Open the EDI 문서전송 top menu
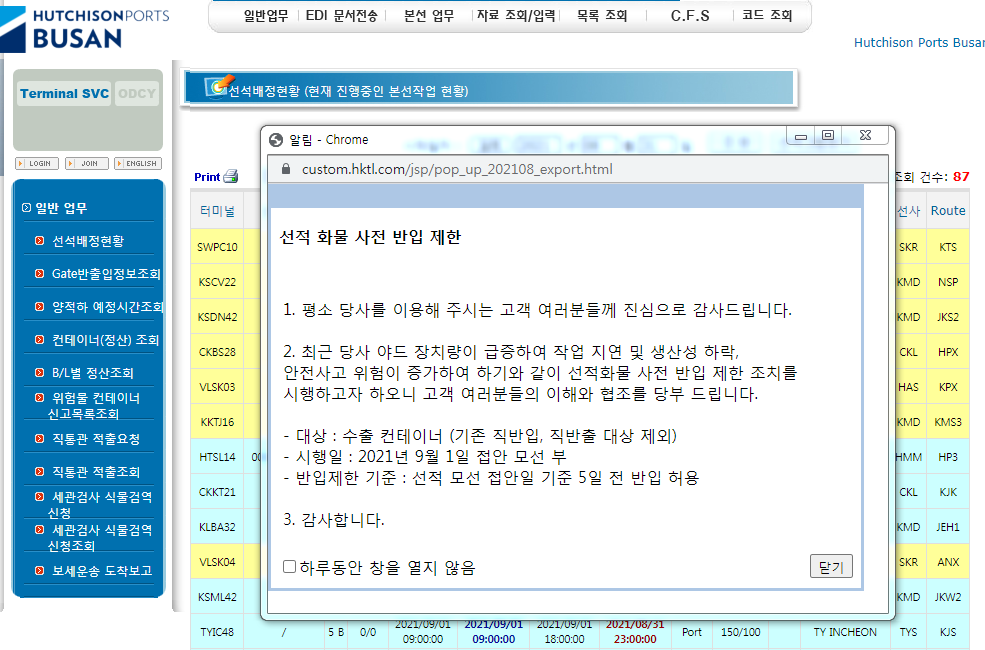The image size is (985, 650). [x=341, y=16]
